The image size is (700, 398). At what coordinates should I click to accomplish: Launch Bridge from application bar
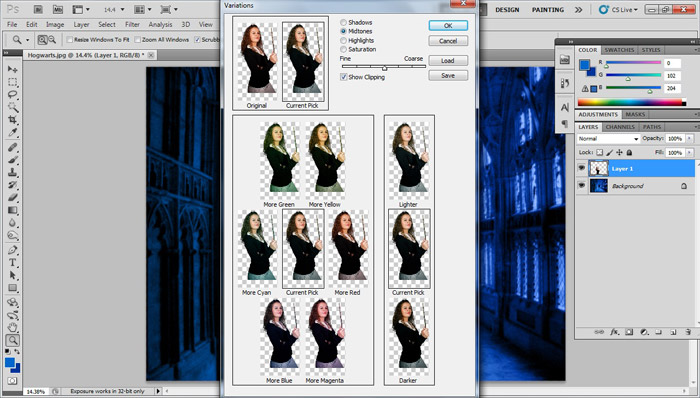(x=38, y=9)
